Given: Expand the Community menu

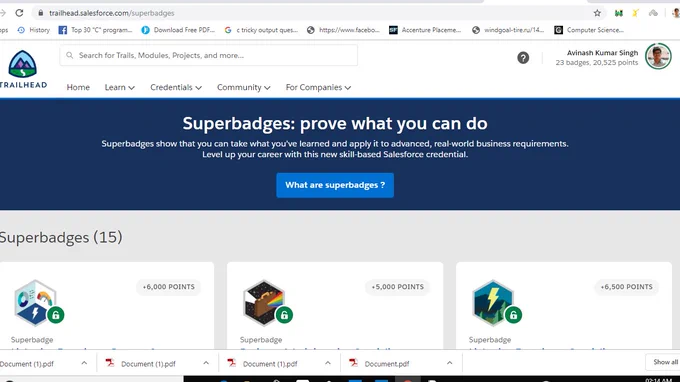Looking at the screenshot, I should click(x=244, y=87).
